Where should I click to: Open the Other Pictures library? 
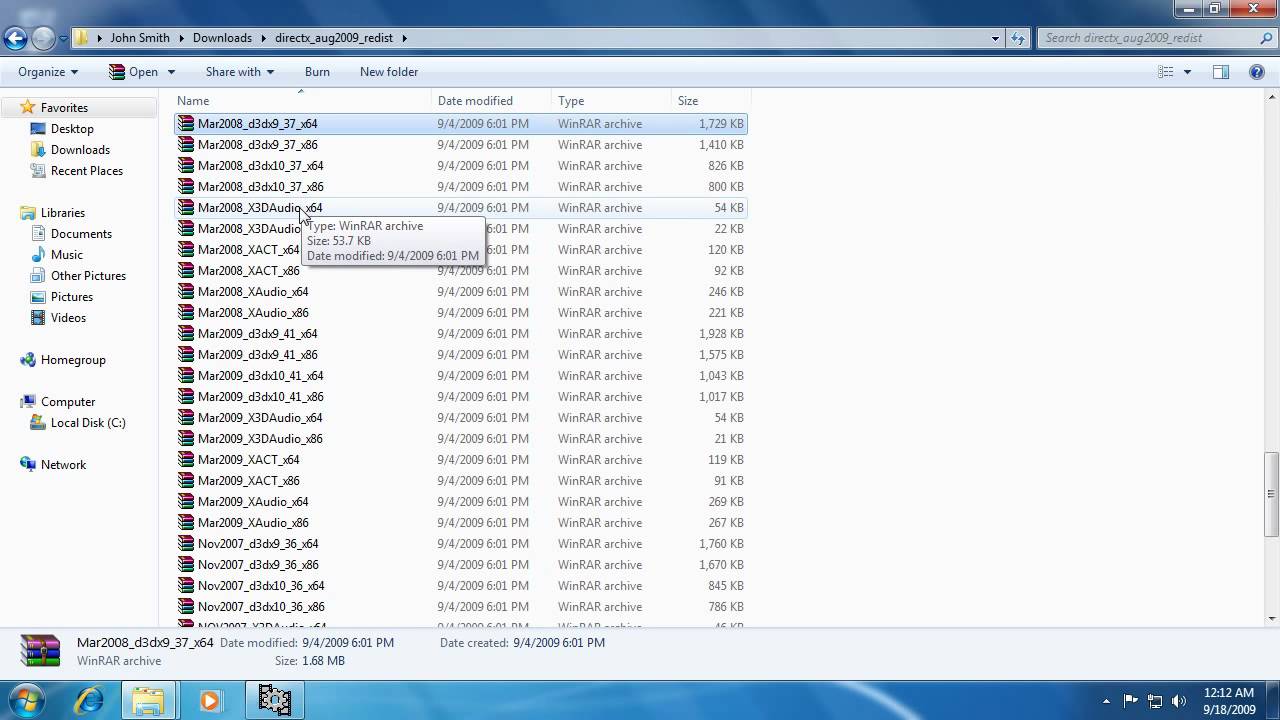[x=88, y=276]
